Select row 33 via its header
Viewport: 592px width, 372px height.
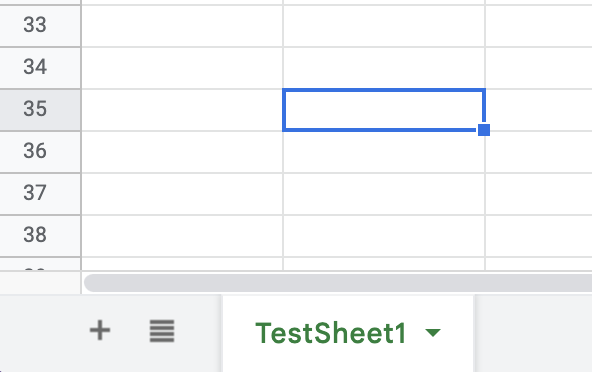click(40, 26)
